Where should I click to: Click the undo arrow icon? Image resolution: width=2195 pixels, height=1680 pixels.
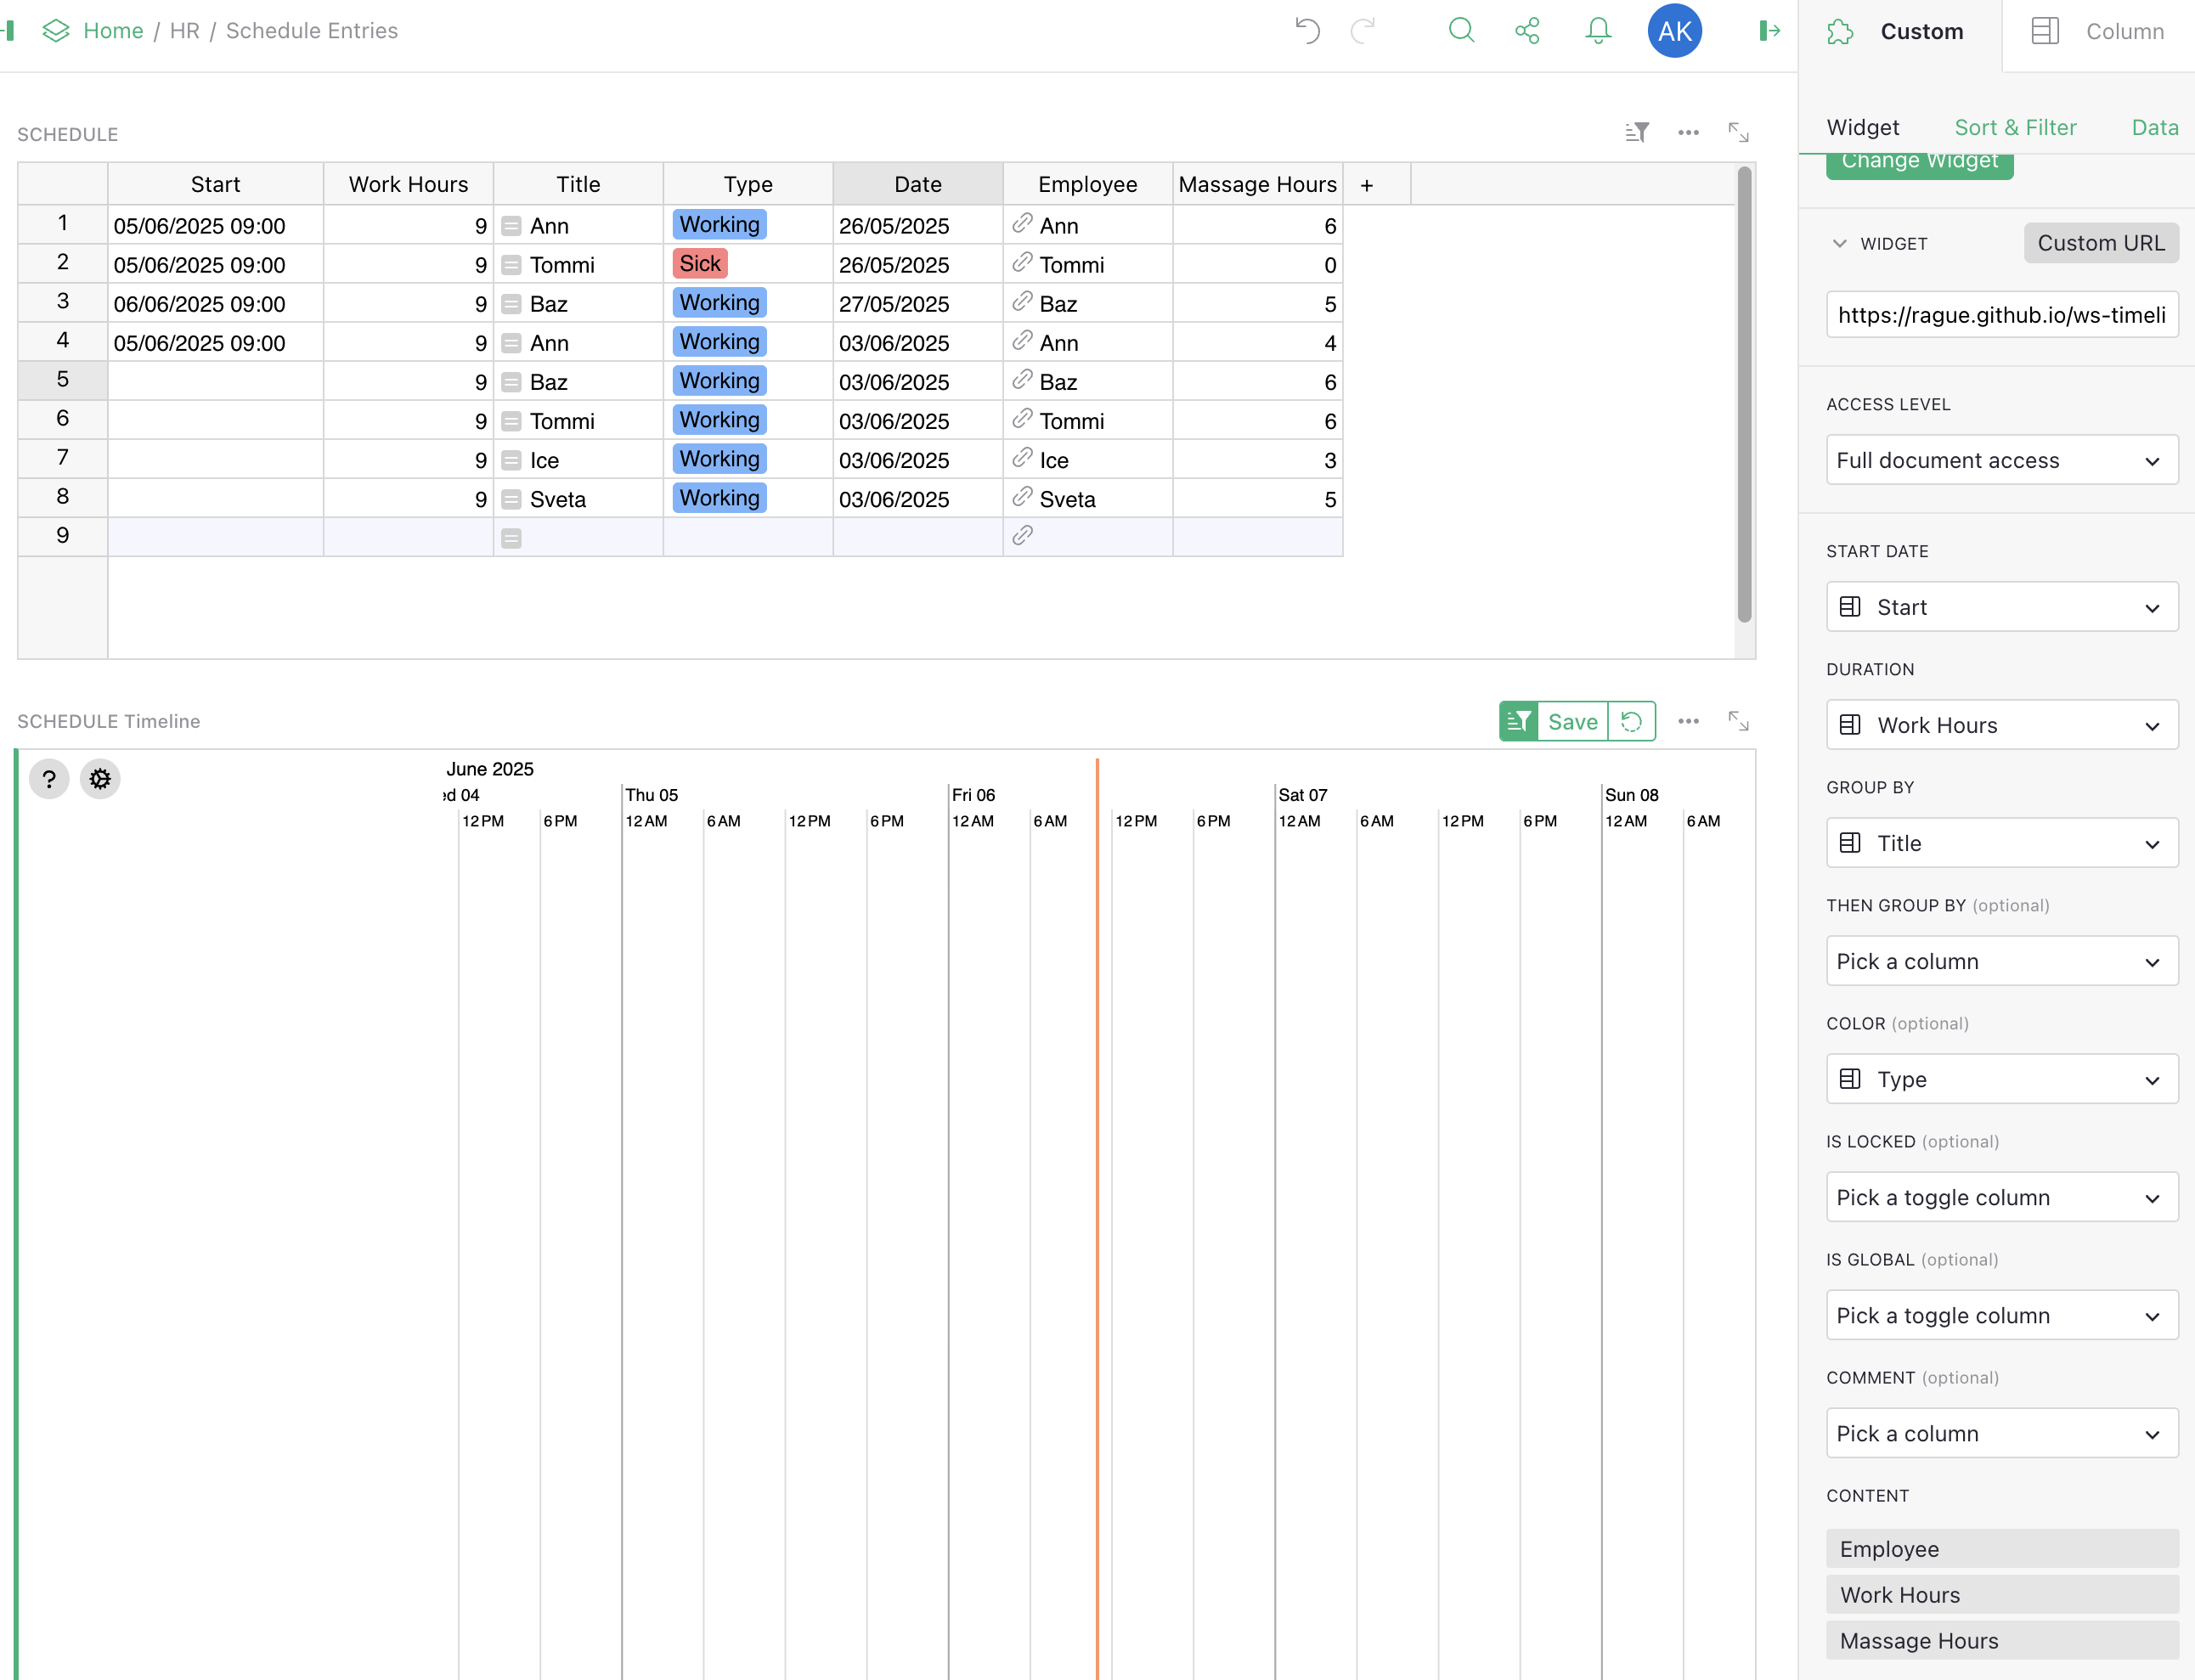click(x=1307, y=31)
